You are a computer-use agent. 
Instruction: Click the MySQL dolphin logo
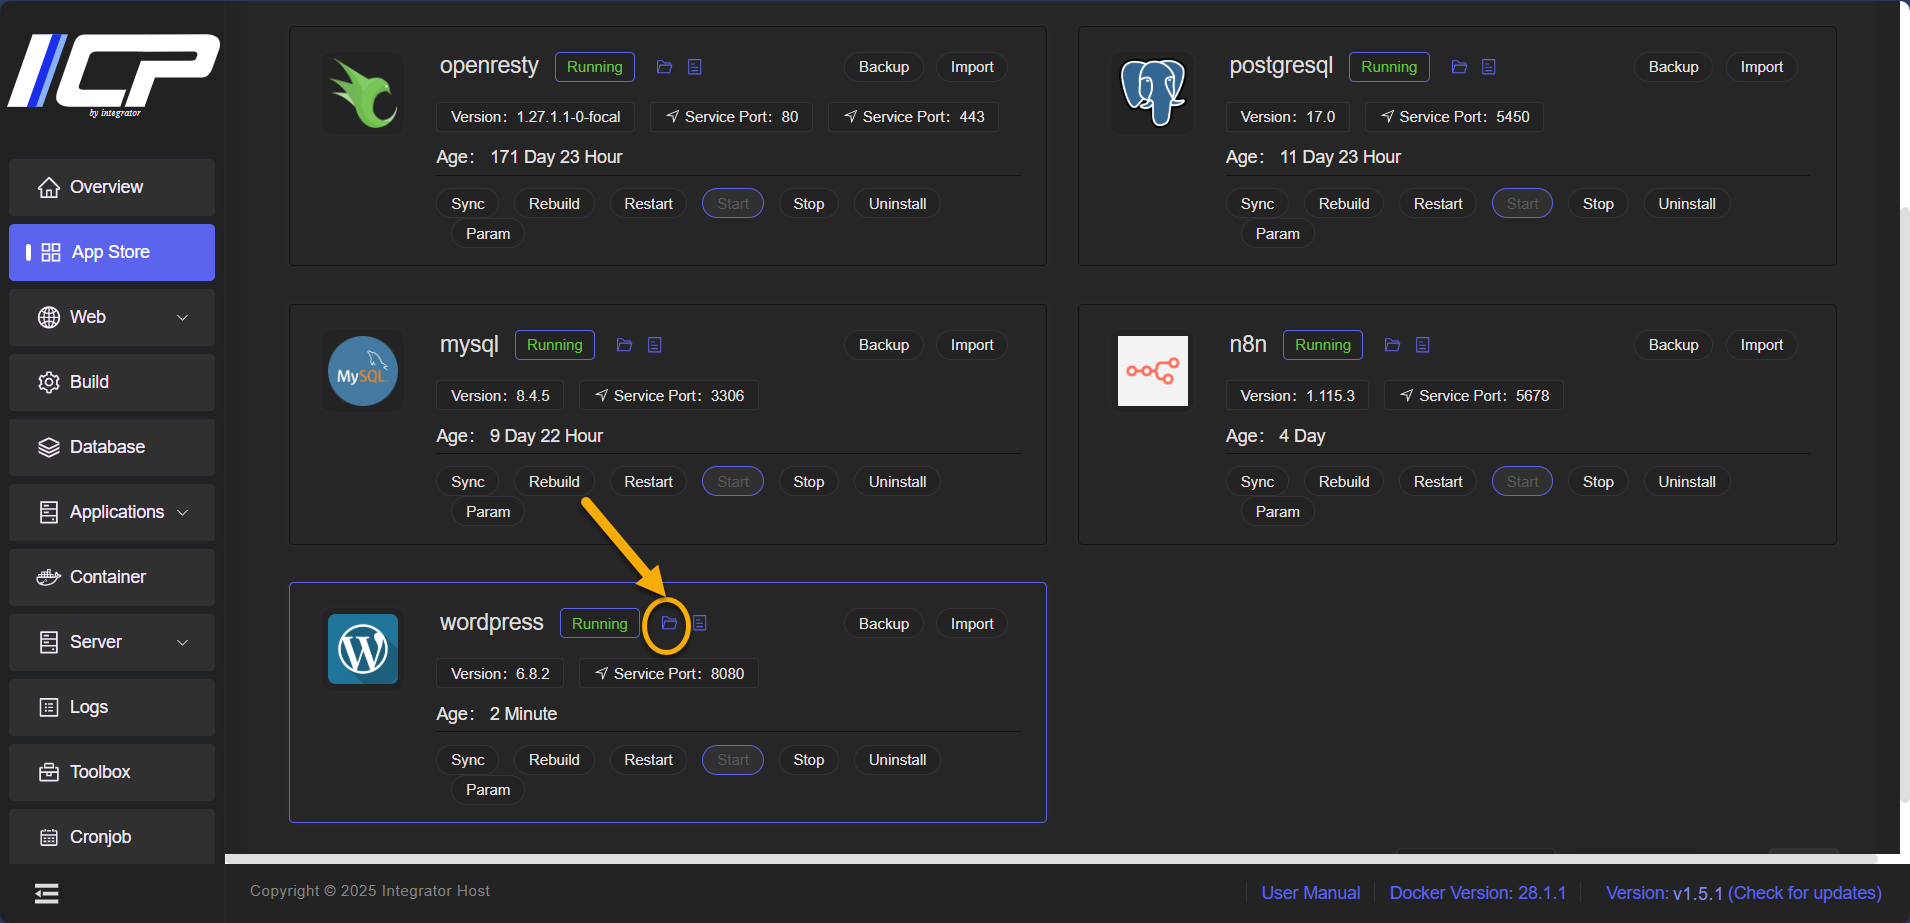(x=363, y=371)
